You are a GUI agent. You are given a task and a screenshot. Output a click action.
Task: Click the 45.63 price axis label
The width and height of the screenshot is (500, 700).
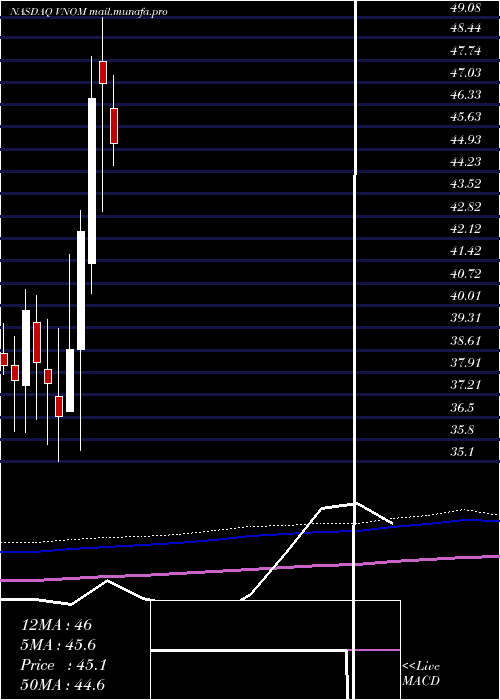pyautogui.click(x=466, y=117)
